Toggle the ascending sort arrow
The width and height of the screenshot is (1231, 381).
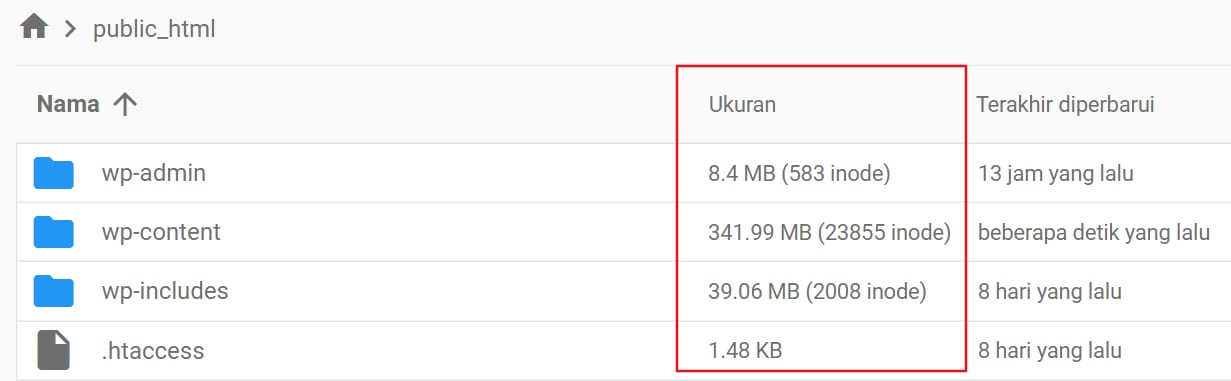coord(125,104)
